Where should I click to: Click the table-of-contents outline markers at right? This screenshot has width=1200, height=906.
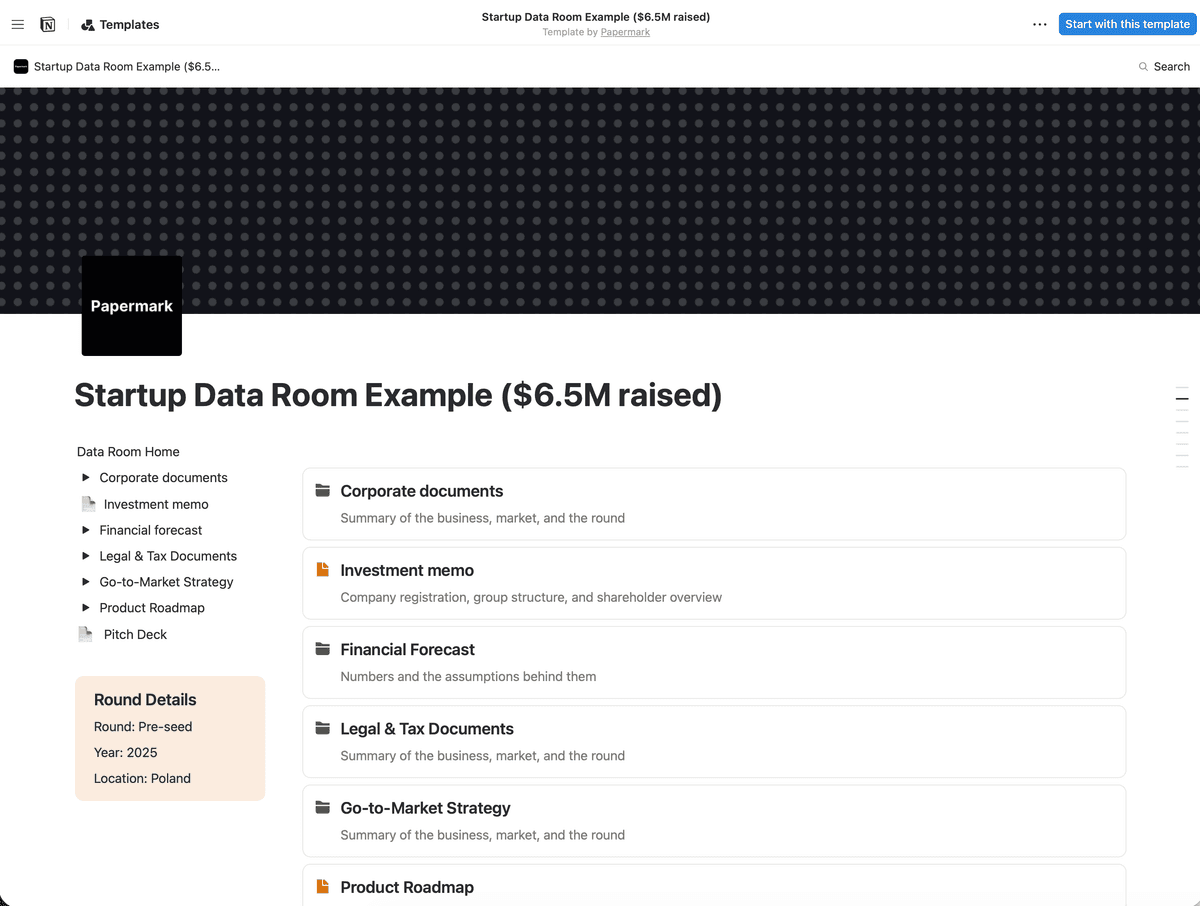1182,427
